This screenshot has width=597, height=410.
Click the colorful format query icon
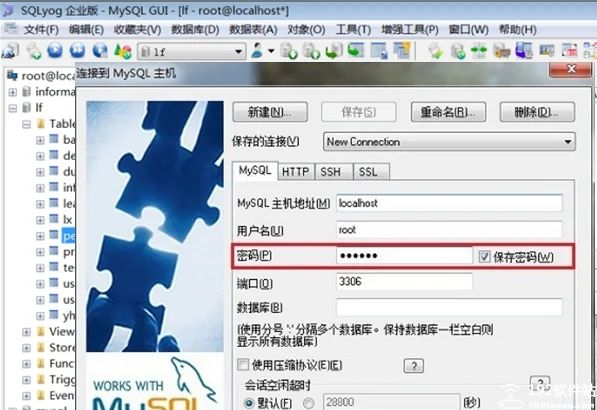point(123,51)
